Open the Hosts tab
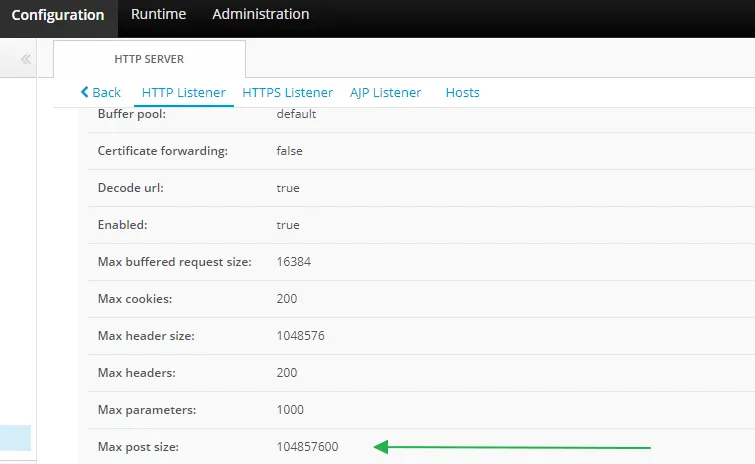Viewport: 755px width, 464px height. point(462,92)
